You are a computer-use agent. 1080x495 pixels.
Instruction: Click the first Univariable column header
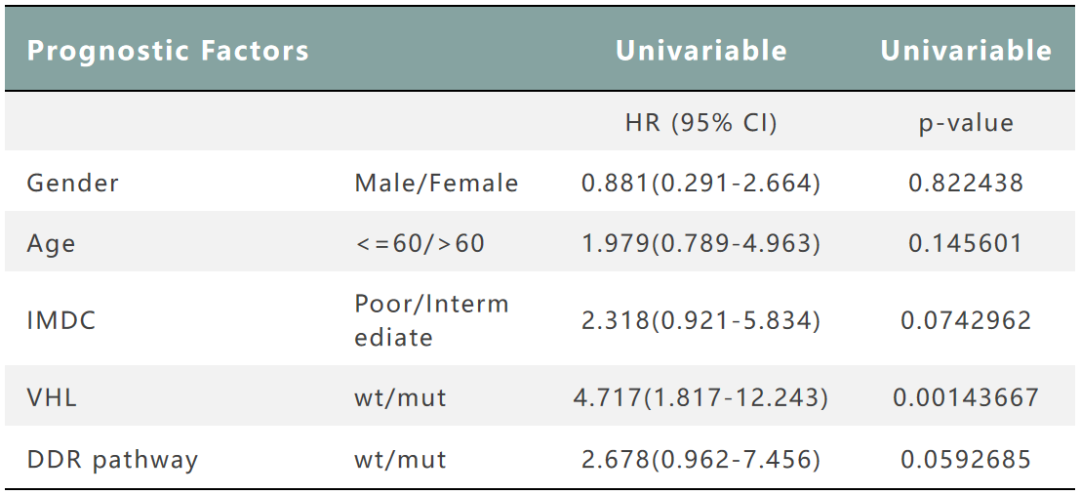click(701, 51)
